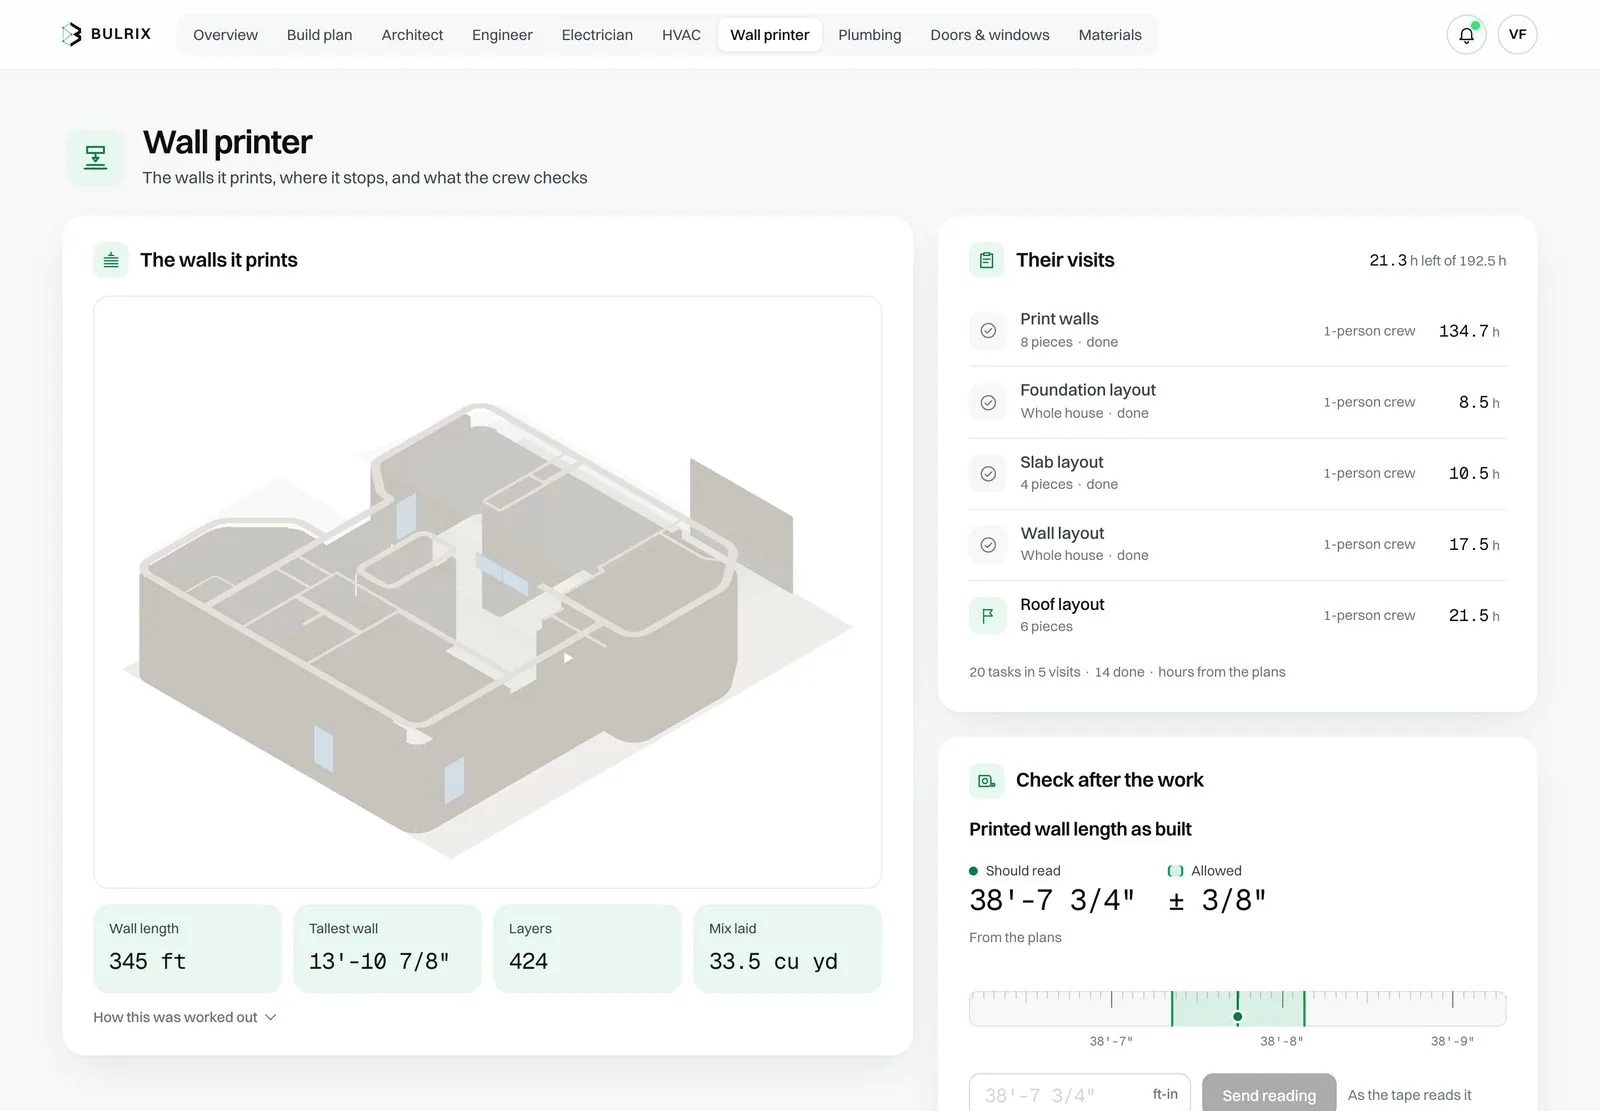Click the 'Print walls' visit title
This screenshot has height=1111, width=1600.
coord(1059,319)
